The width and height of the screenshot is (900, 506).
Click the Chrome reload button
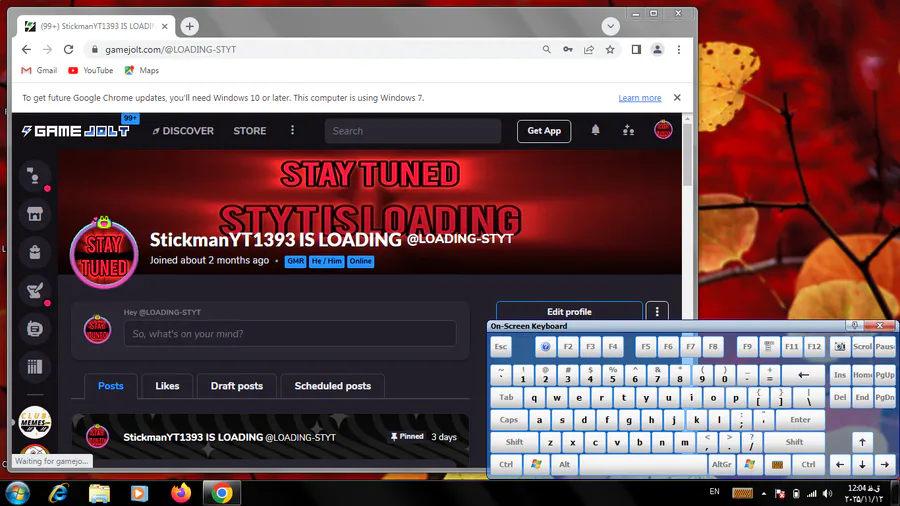(68, 49)
